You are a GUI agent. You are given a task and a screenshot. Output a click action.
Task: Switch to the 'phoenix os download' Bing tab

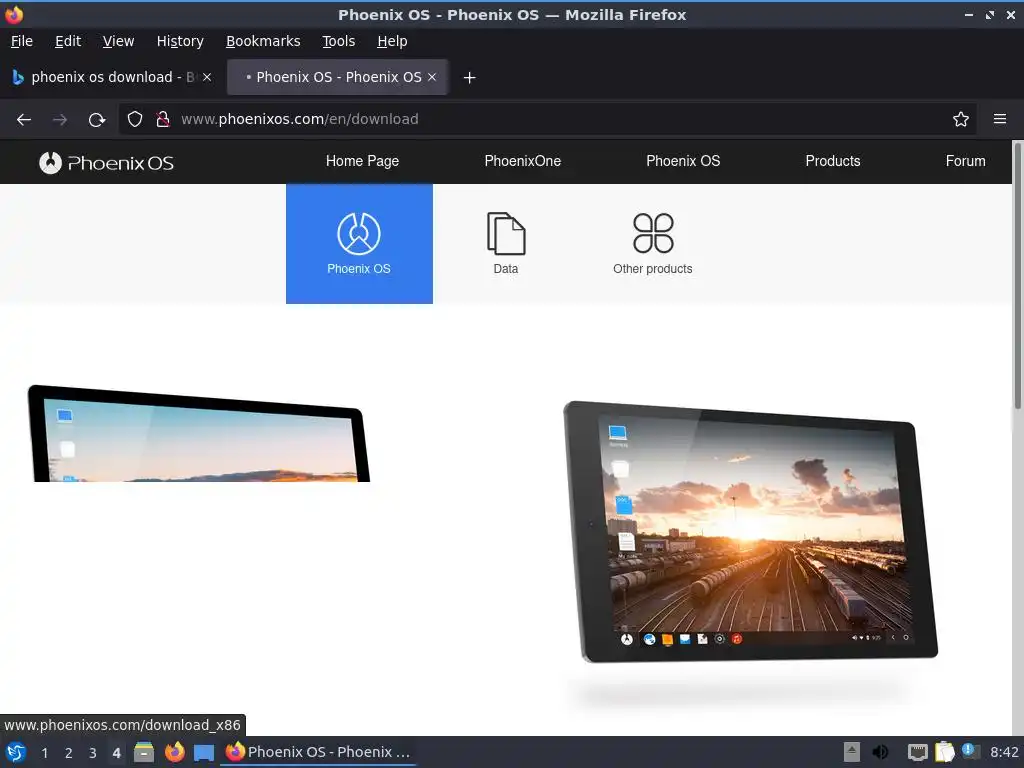(x=111, y=77)
